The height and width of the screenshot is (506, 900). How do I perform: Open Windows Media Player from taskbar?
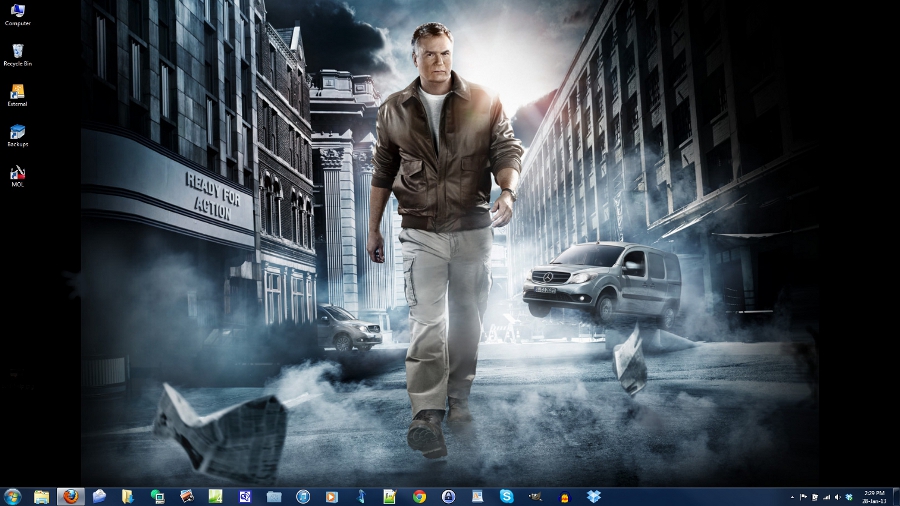coord(332,497)
